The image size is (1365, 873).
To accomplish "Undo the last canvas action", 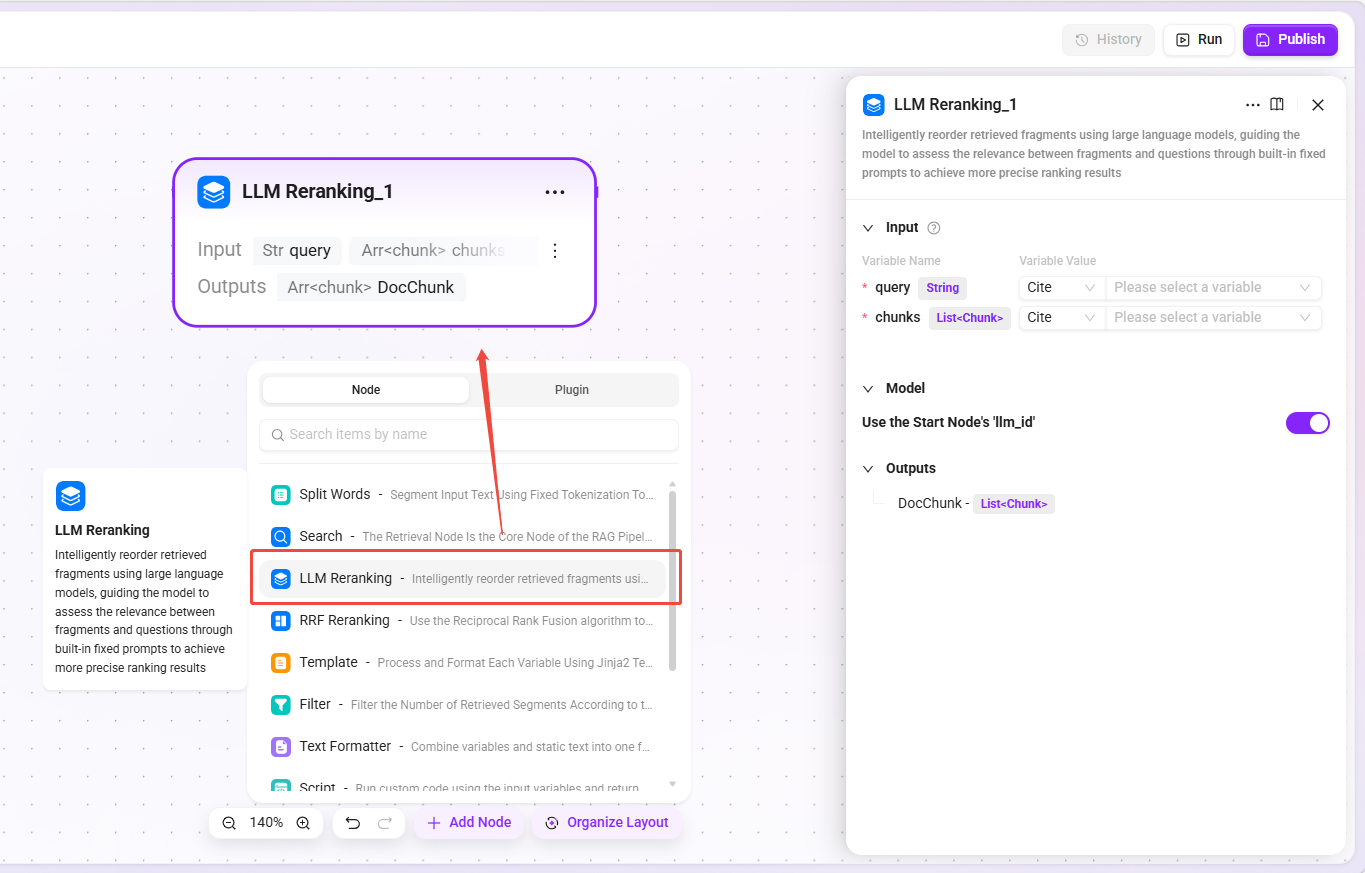I will tap(353, 822).
